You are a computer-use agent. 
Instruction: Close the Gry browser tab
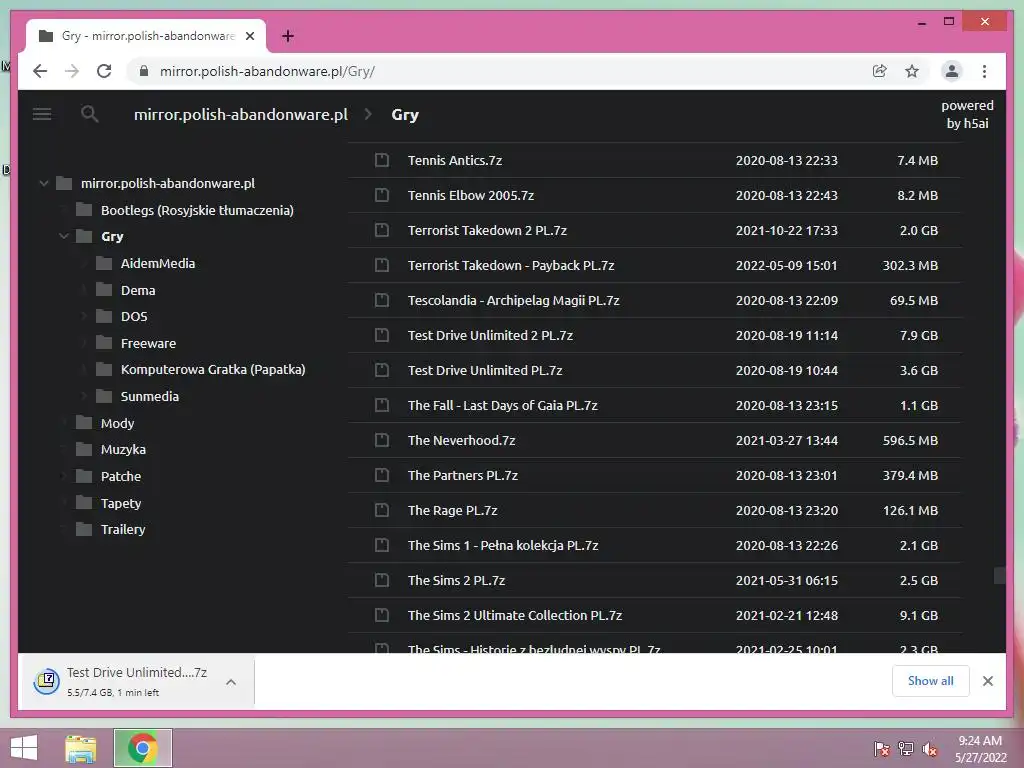249,36
